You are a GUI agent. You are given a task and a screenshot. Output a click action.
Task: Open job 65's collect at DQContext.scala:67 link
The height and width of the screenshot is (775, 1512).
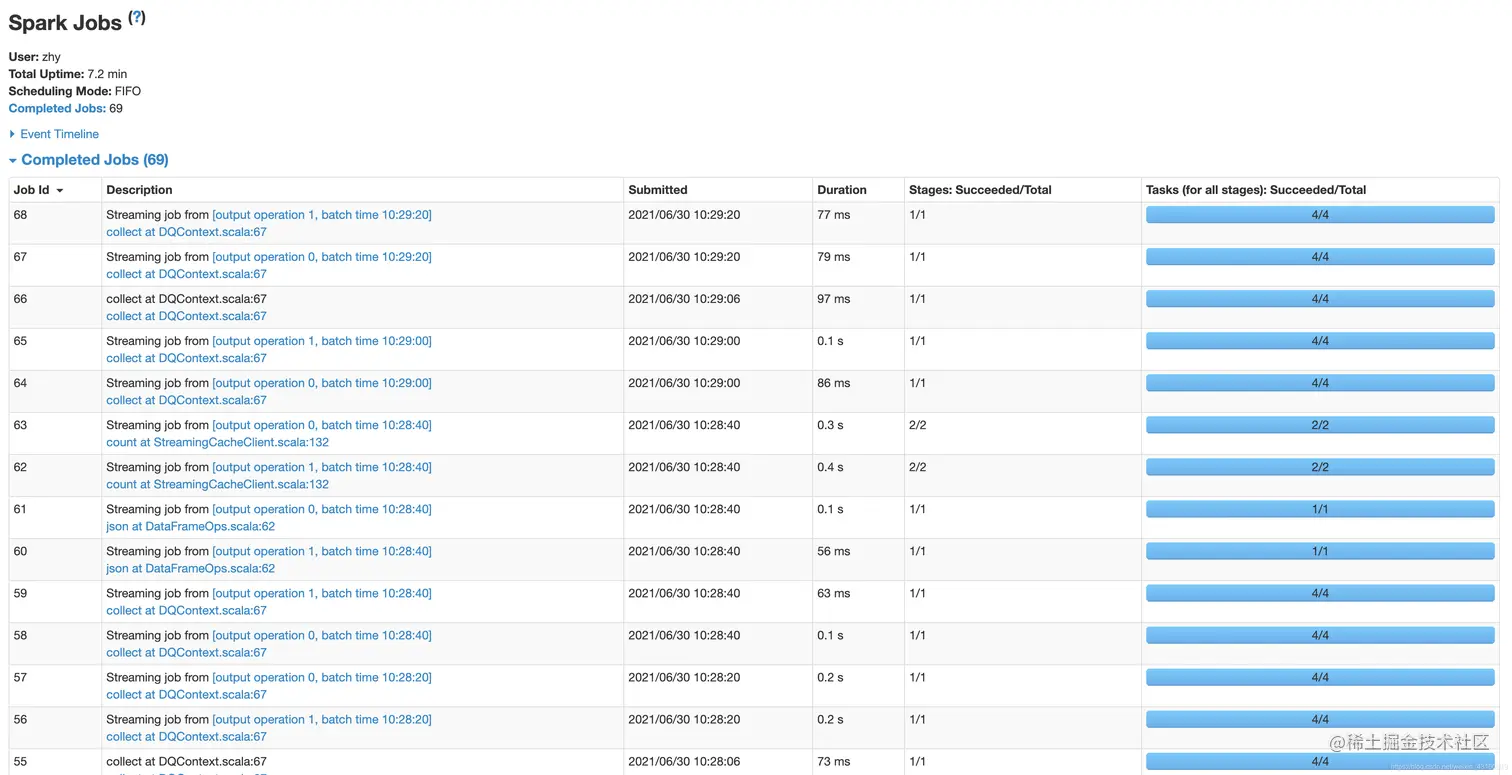pyautogui.click(x=186, y=358)
